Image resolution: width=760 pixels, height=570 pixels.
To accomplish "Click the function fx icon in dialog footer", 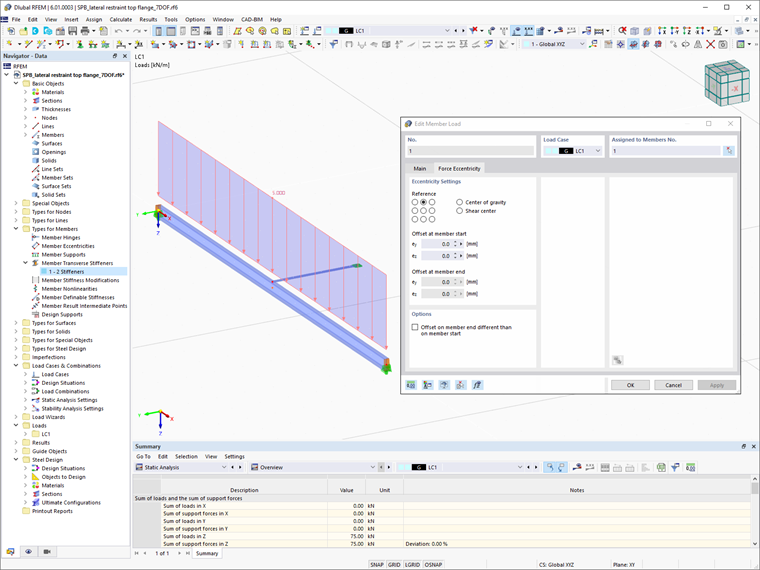I will pos(477,385).
